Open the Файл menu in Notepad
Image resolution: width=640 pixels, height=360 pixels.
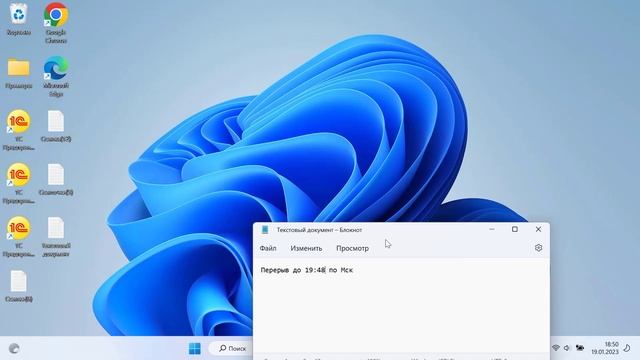tap(268, 248)
